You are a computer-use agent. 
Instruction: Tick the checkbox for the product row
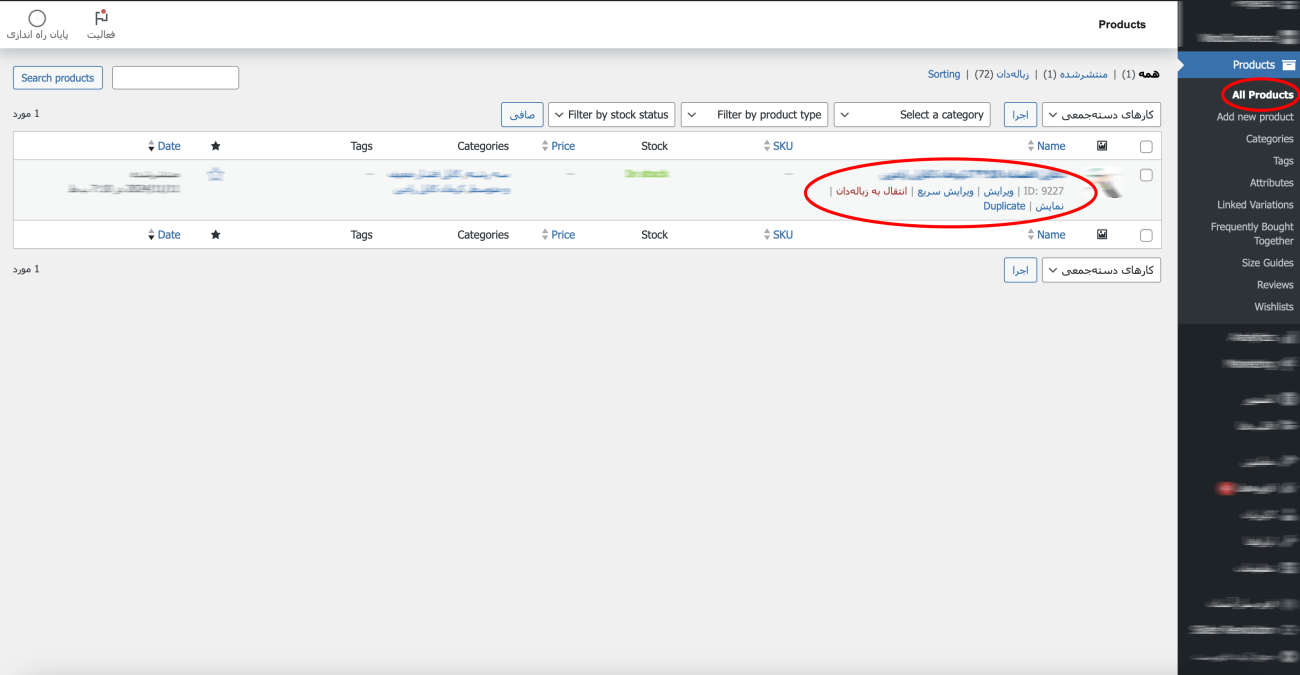(1146, 175)
